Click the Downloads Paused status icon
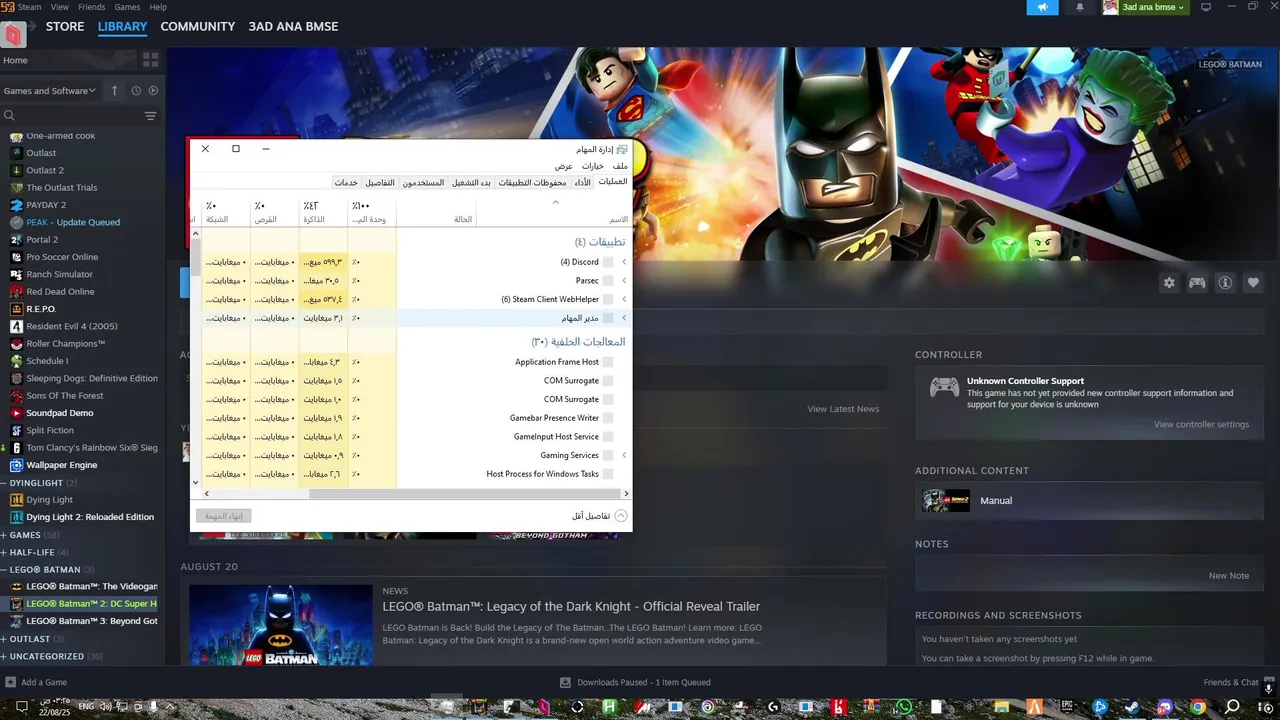This screenshot has height=720, width=1280. pyautogui.click(x=565, y=682)
